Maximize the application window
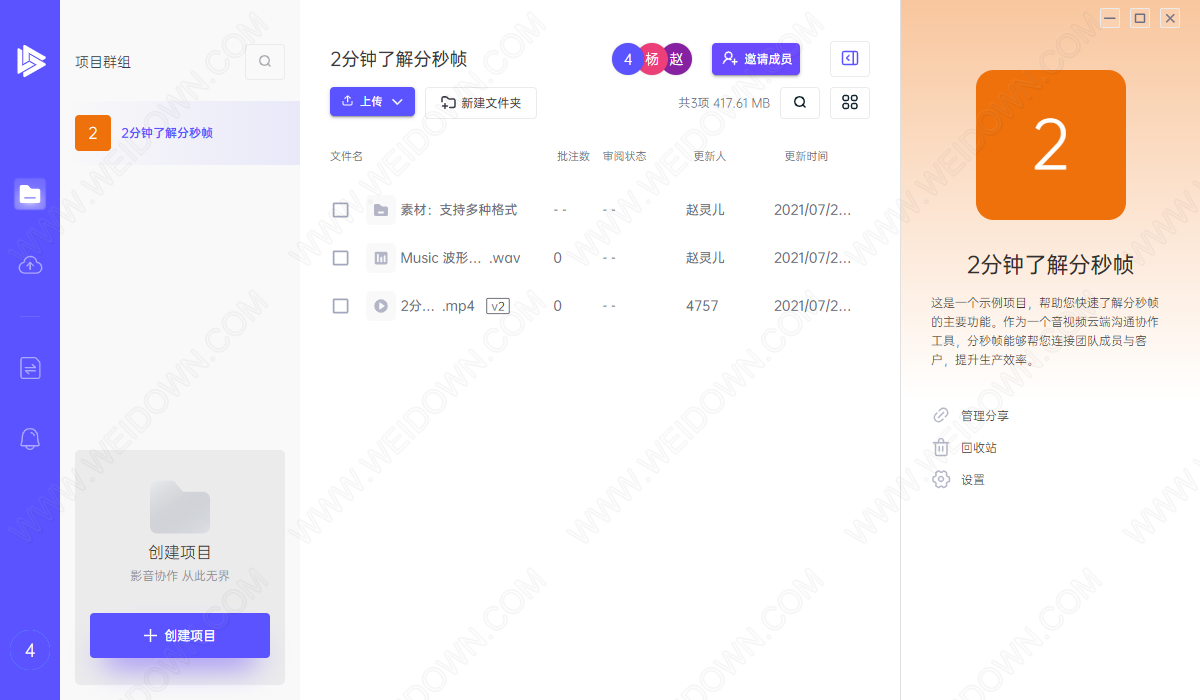 [x=1140, y=17]
